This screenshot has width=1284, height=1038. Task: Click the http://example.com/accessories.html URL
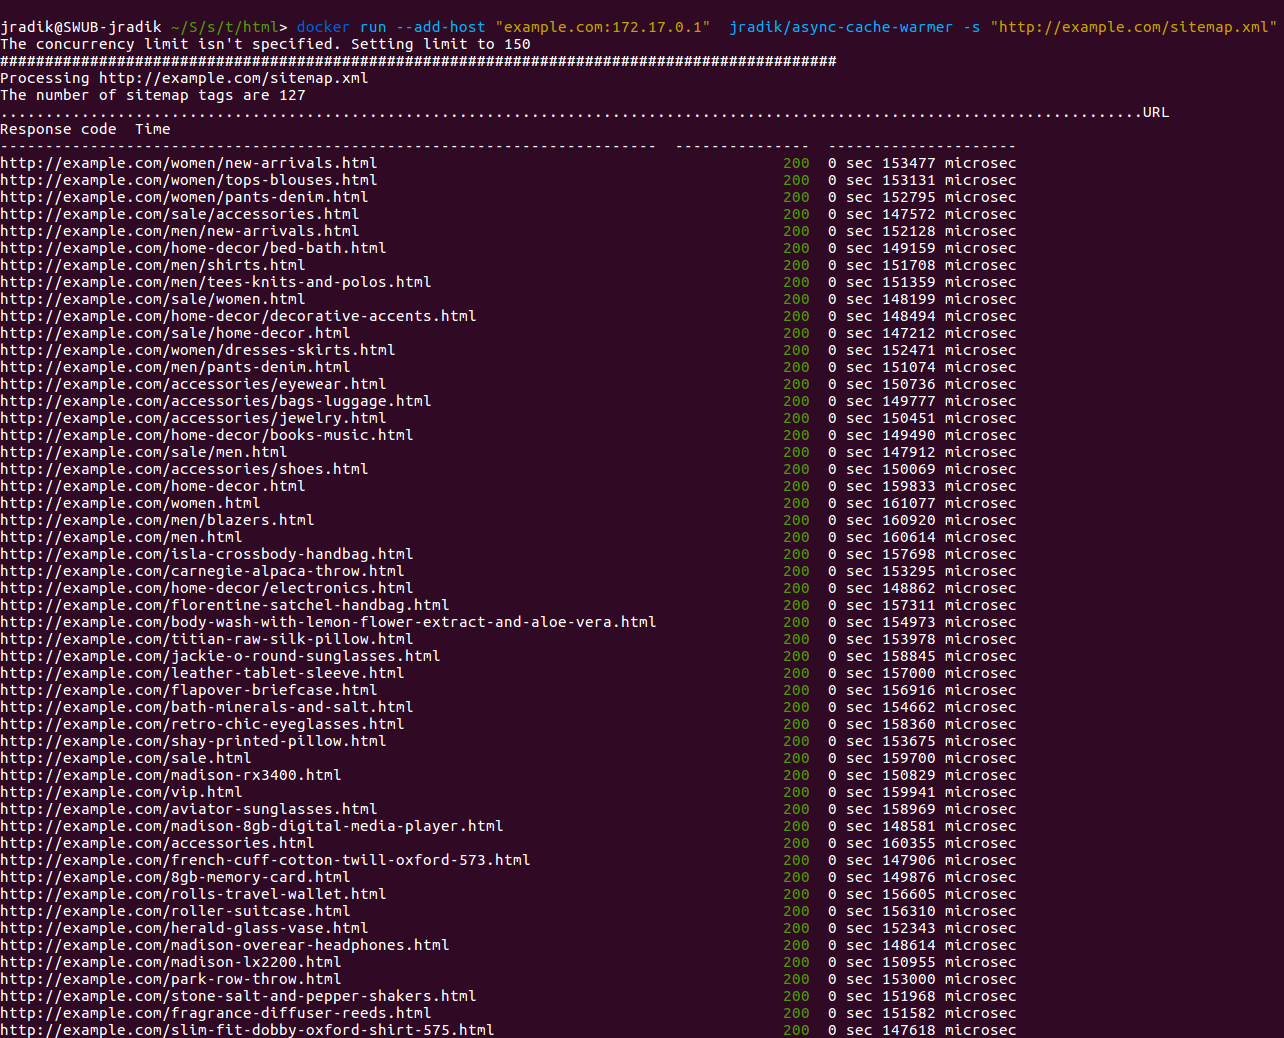[x=157, y=843]
